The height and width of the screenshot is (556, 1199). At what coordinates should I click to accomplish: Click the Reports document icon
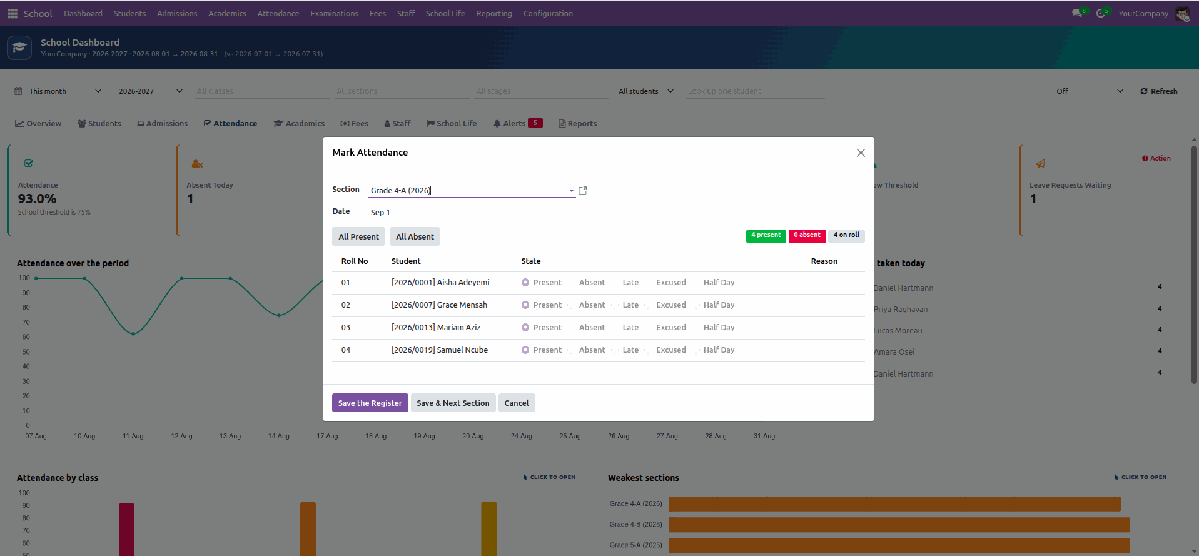[562, 123]
